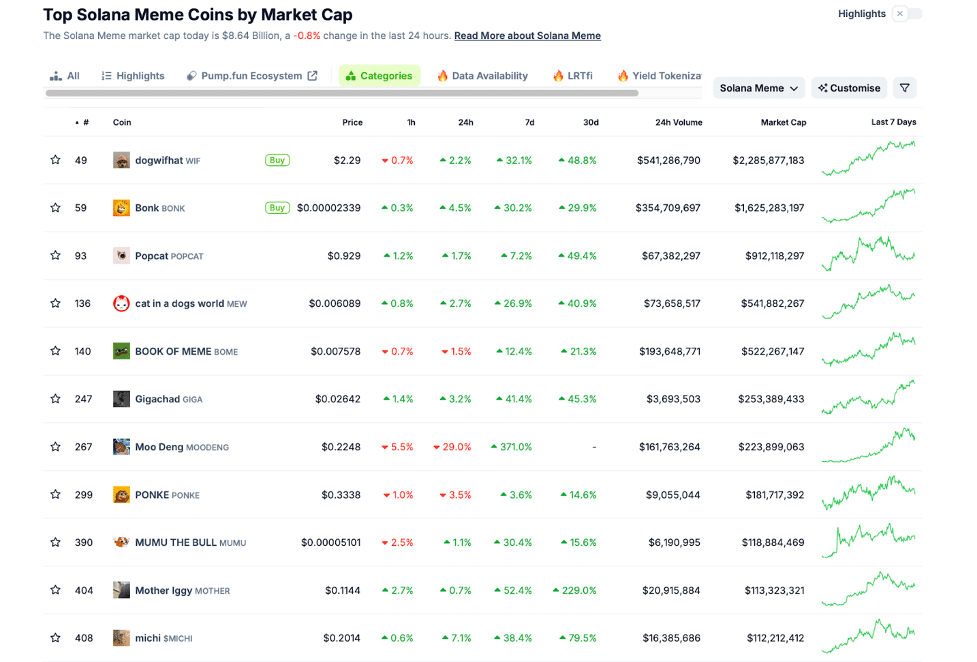Favorite dogwifhat with its star icon

coord(55,160)
